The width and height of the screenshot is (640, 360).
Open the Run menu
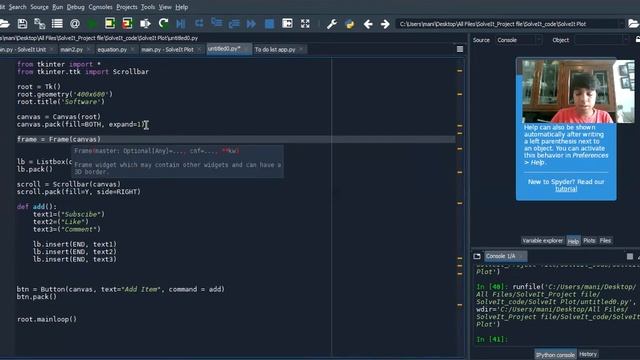coord(58,7)
